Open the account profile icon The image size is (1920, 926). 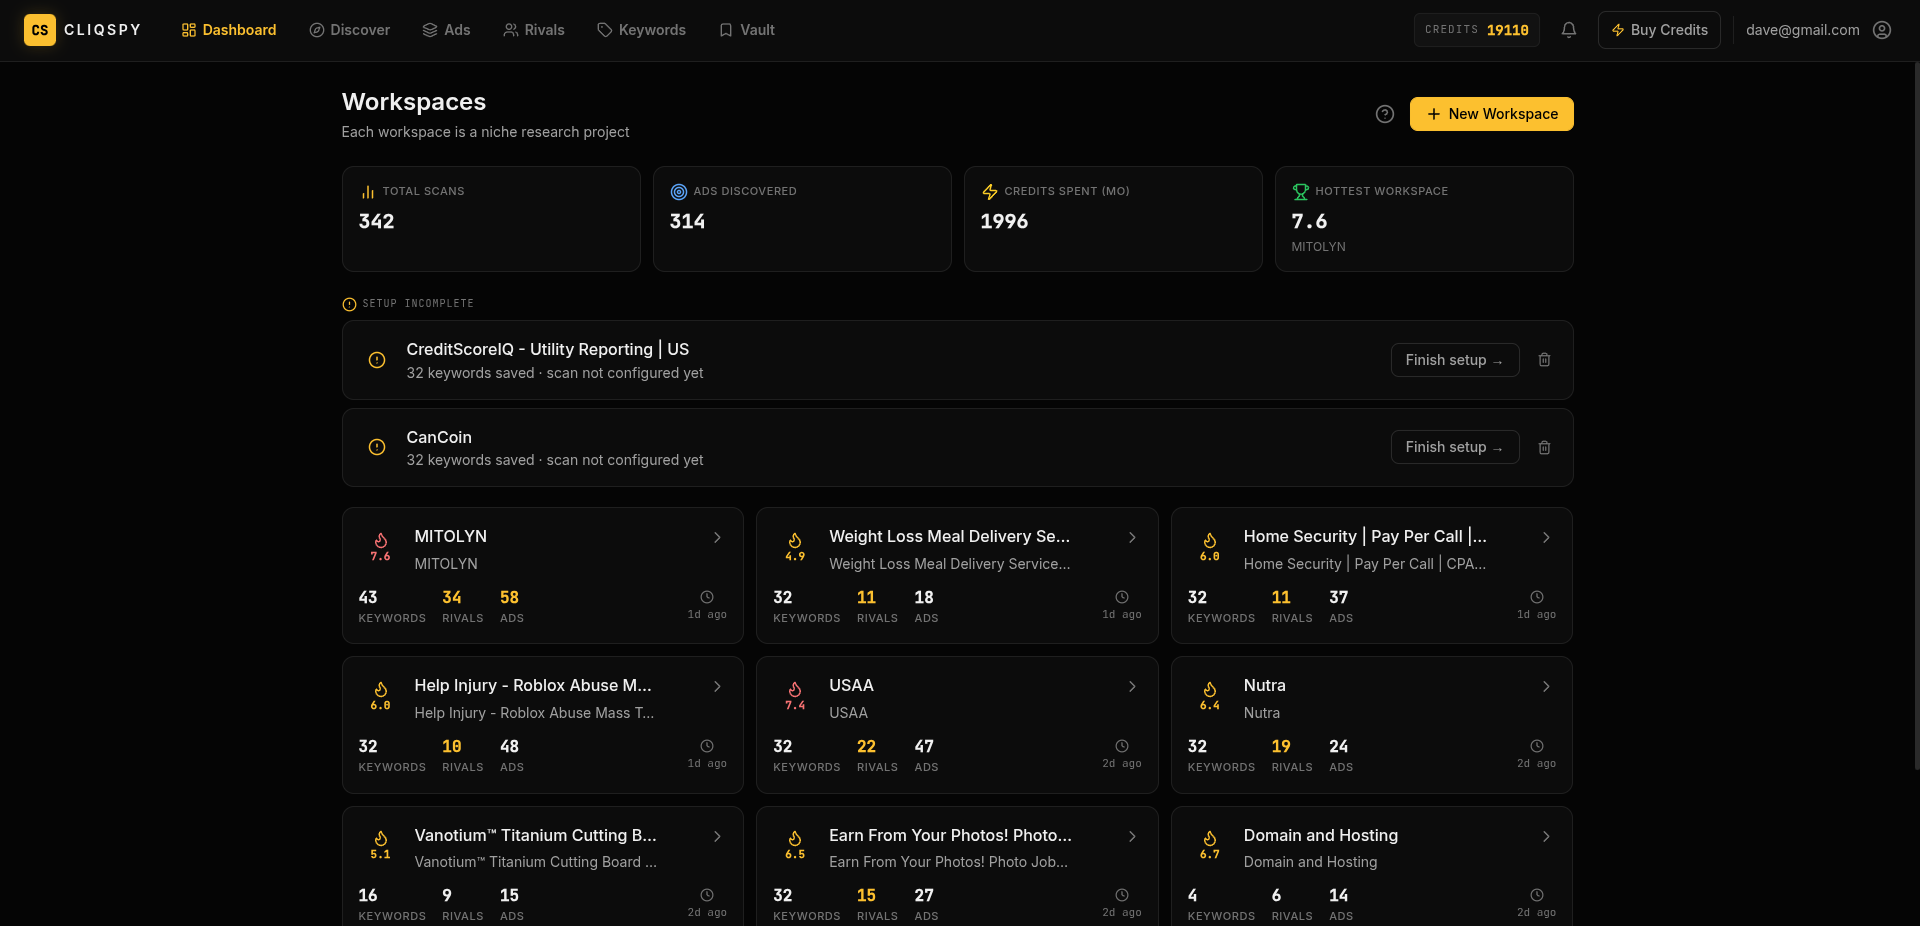click(1882, 30)
